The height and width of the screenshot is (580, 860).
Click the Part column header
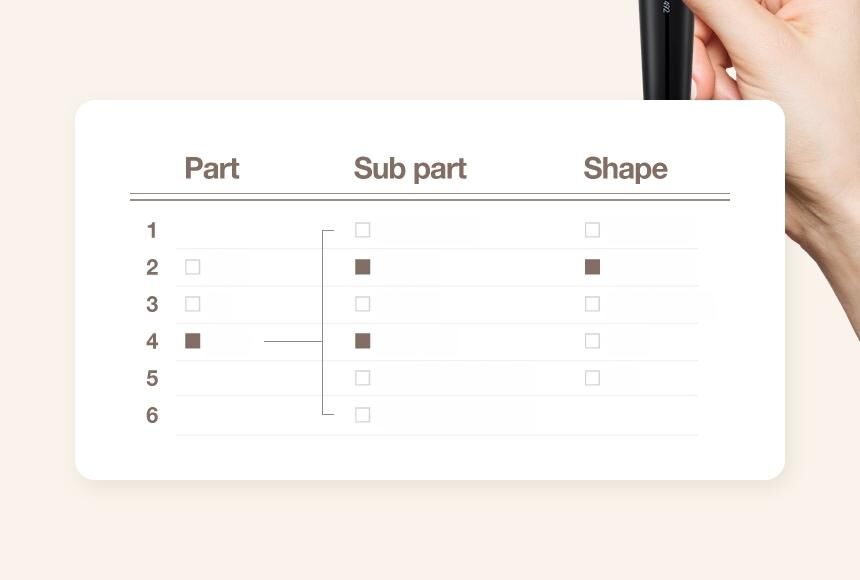point(212,168)
